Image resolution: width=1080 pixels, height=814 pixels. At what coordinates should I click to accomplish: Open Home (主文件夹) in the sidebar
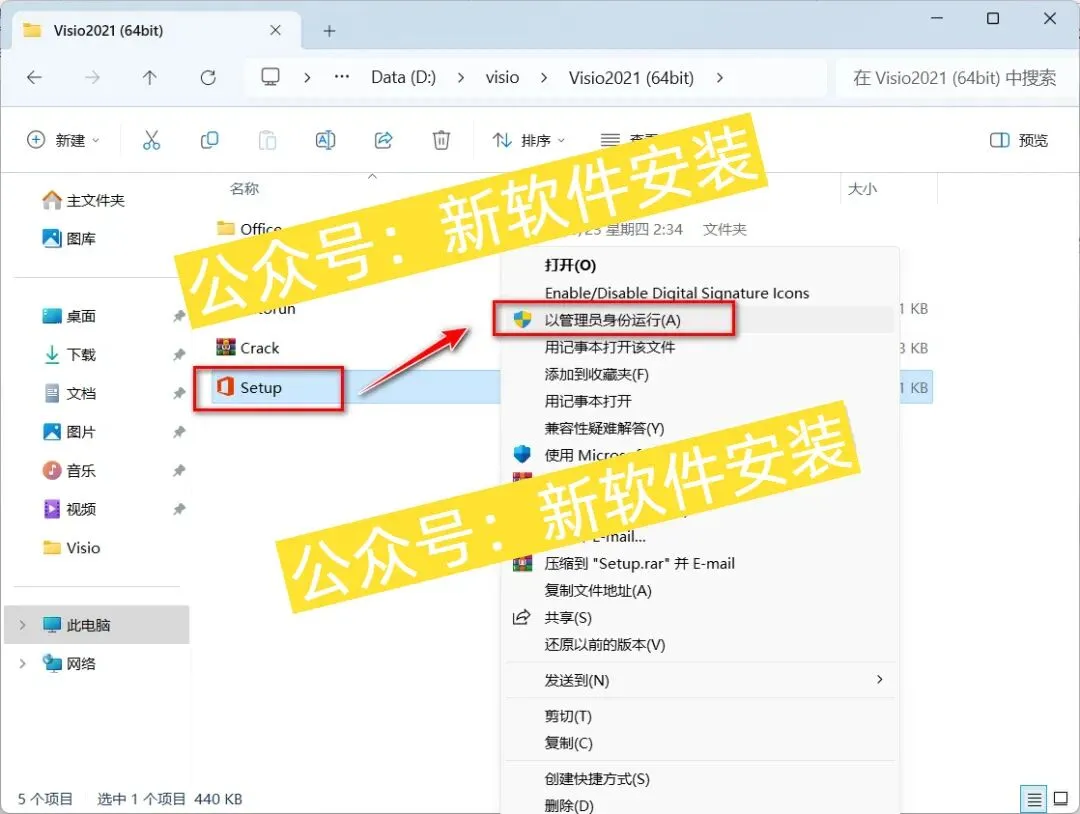[x=83, y=200]
